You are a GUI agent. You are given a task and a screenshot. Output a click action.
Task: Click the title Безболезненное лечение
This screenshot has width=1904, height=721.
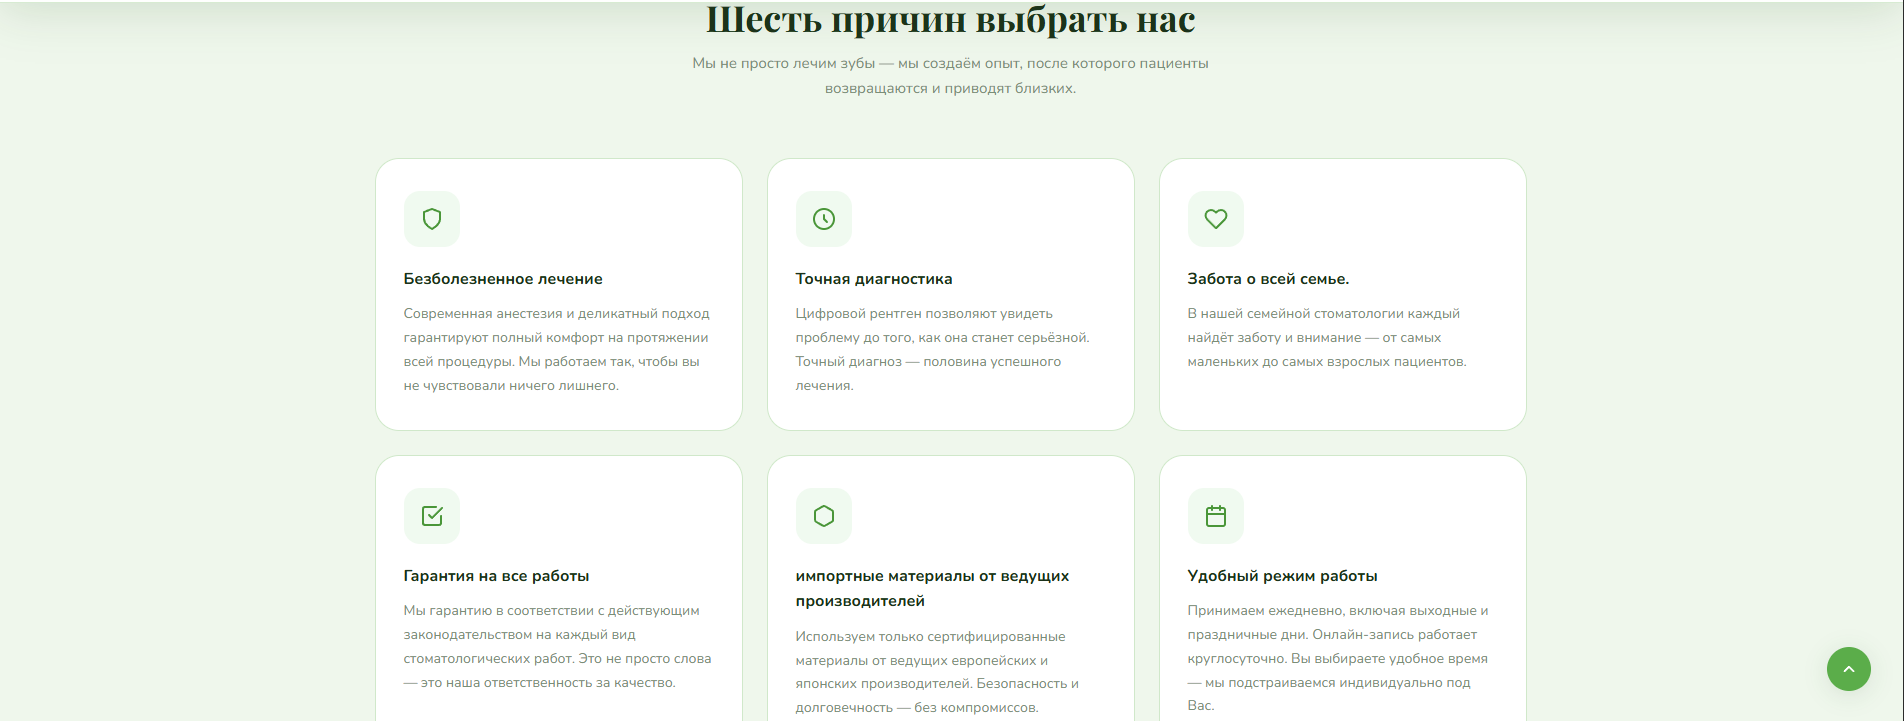pyautogui.click(x=503, y=279)
